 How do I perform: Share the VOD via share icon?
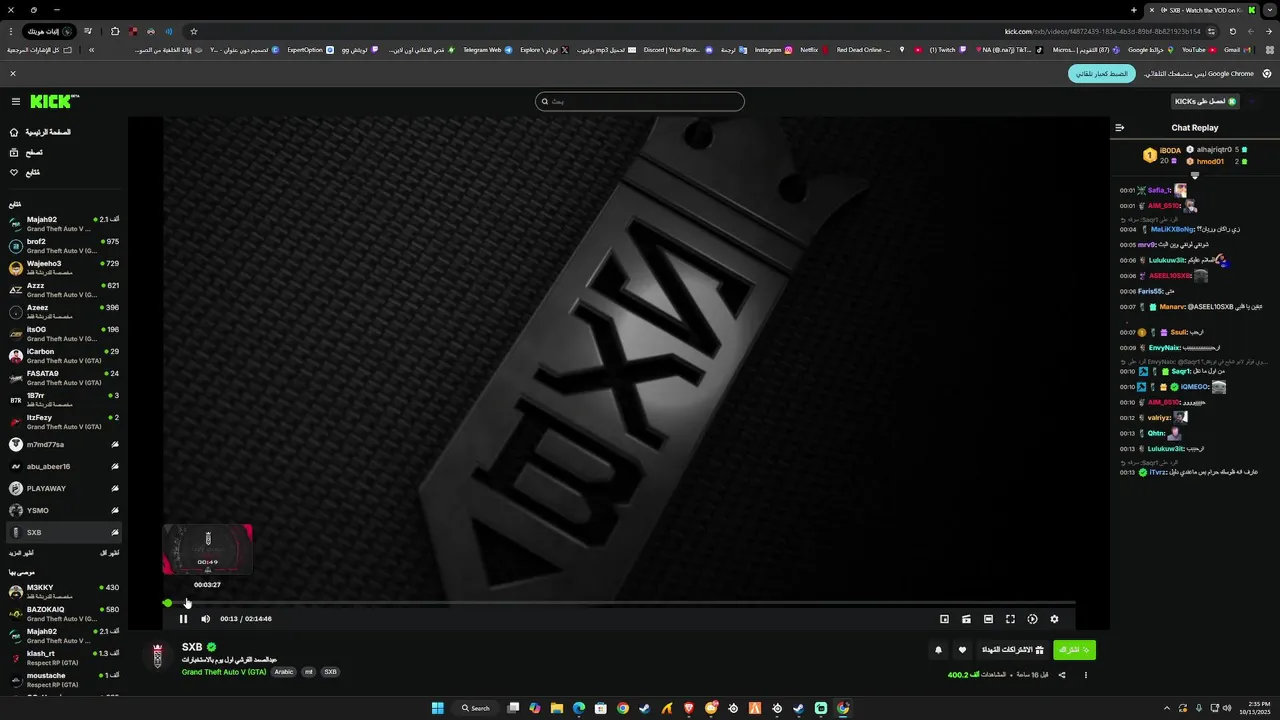(x=1062, y=675)
